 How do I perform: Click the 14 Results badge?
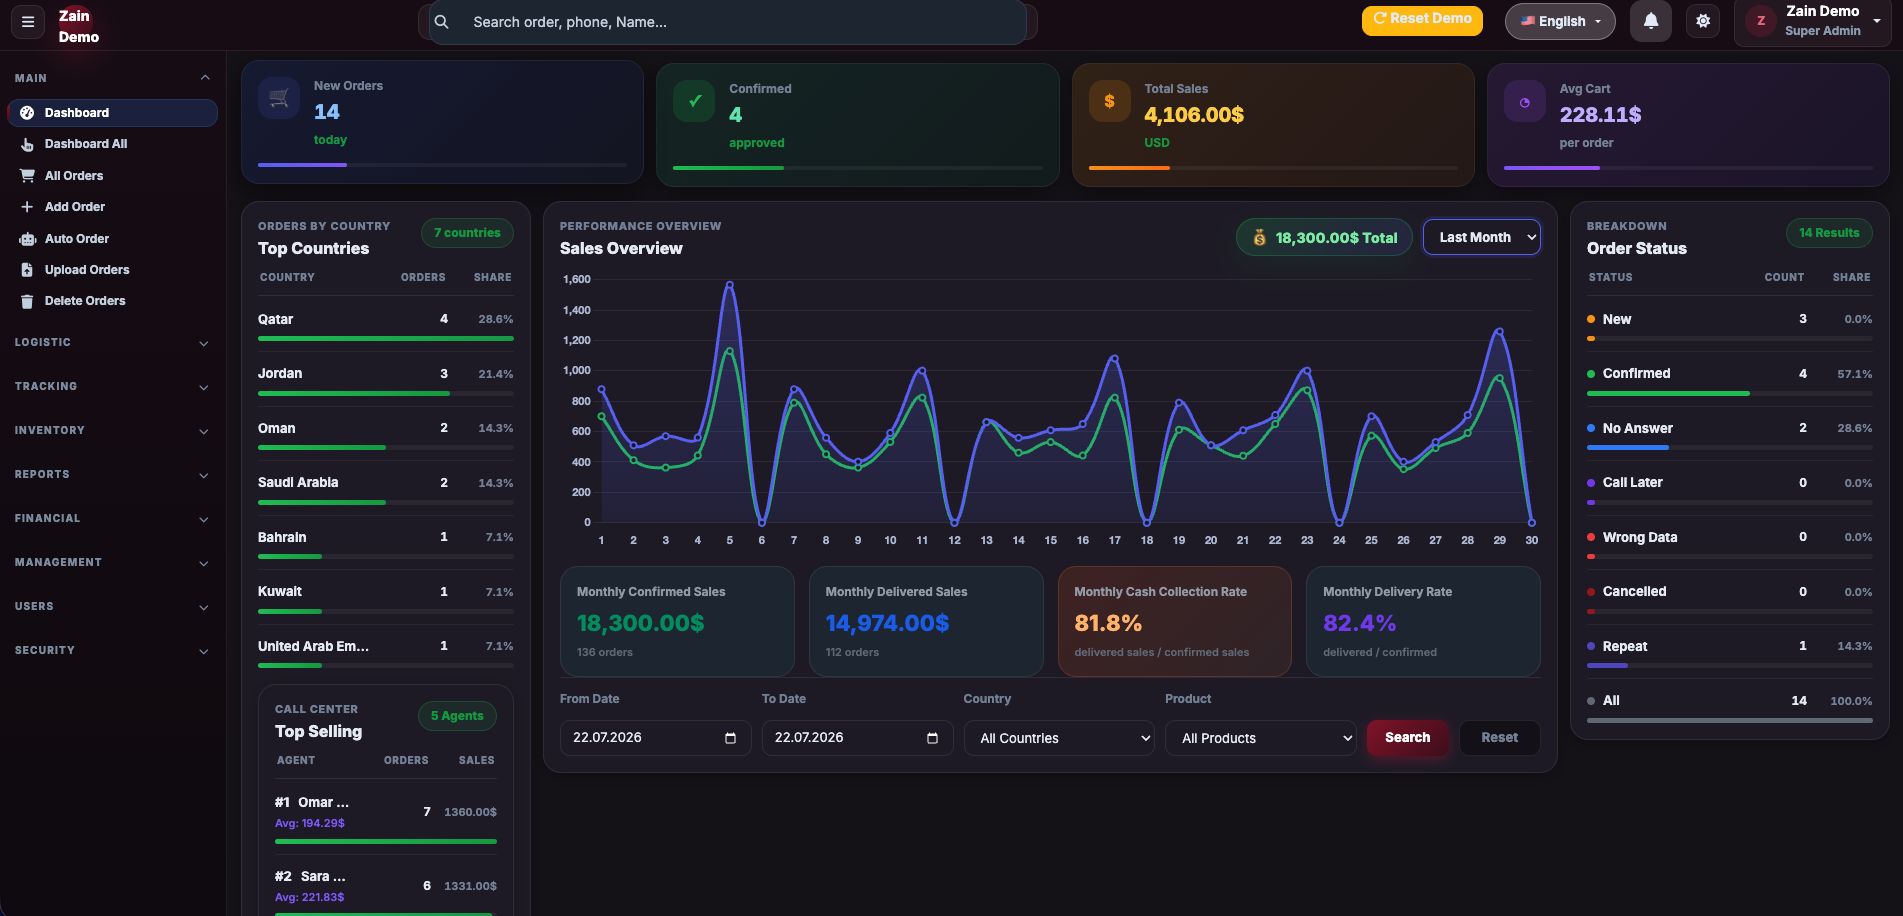coord(1829,233)
